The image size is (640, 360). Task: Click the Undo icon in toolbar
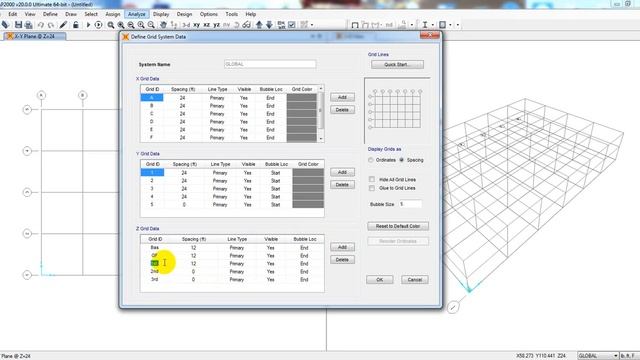coord(41,25)
